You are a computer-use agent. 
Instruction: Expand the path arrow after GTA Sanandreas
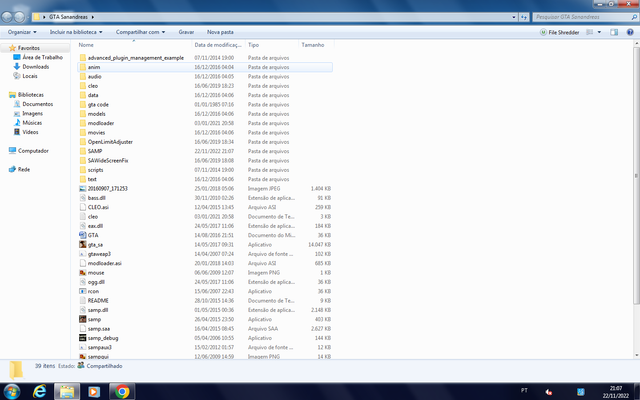[x=93, y=17]
